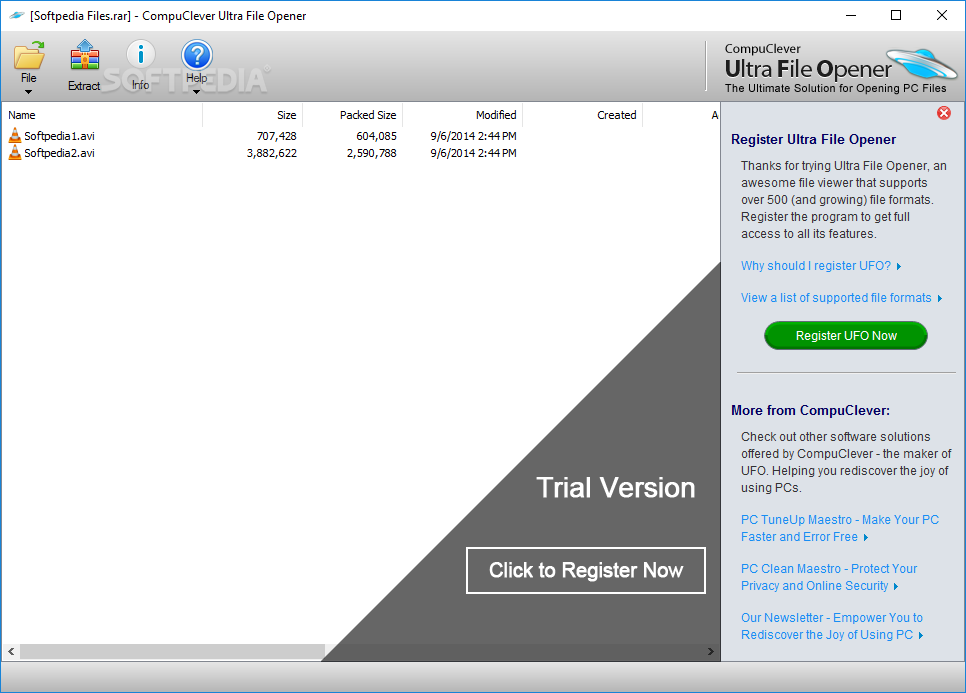Click the horizontal scrollbar left arrow

(11, 651)
